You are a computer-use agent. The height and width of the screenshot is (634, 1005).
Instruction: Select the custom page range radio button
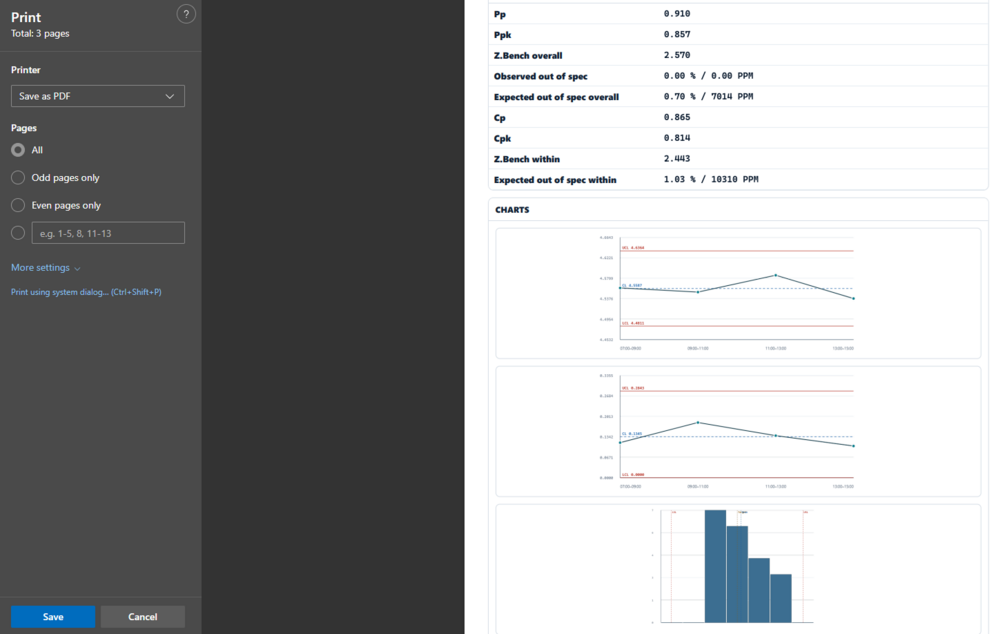[18, 233]
